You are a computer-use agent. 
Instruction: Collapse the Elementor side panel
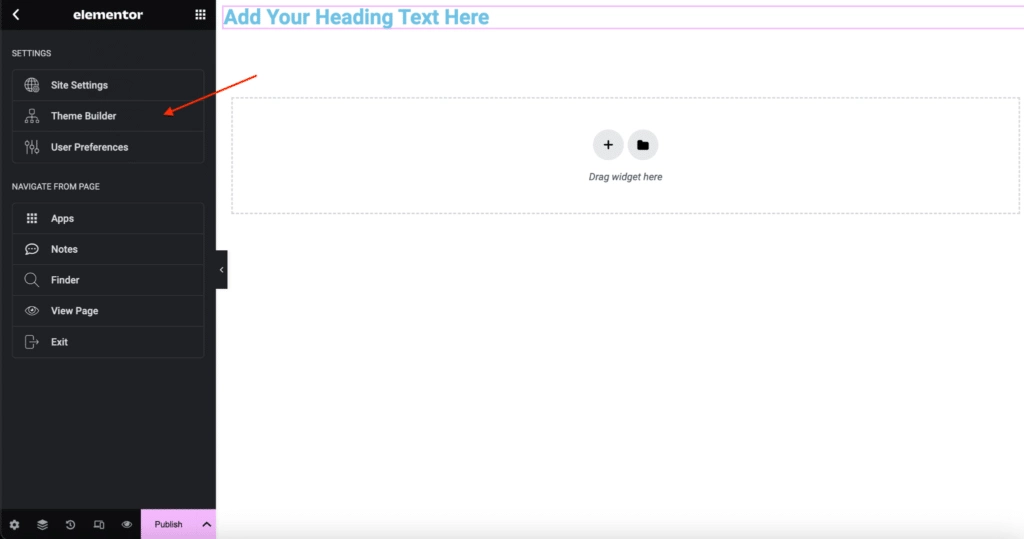click(x=221, y=270)
